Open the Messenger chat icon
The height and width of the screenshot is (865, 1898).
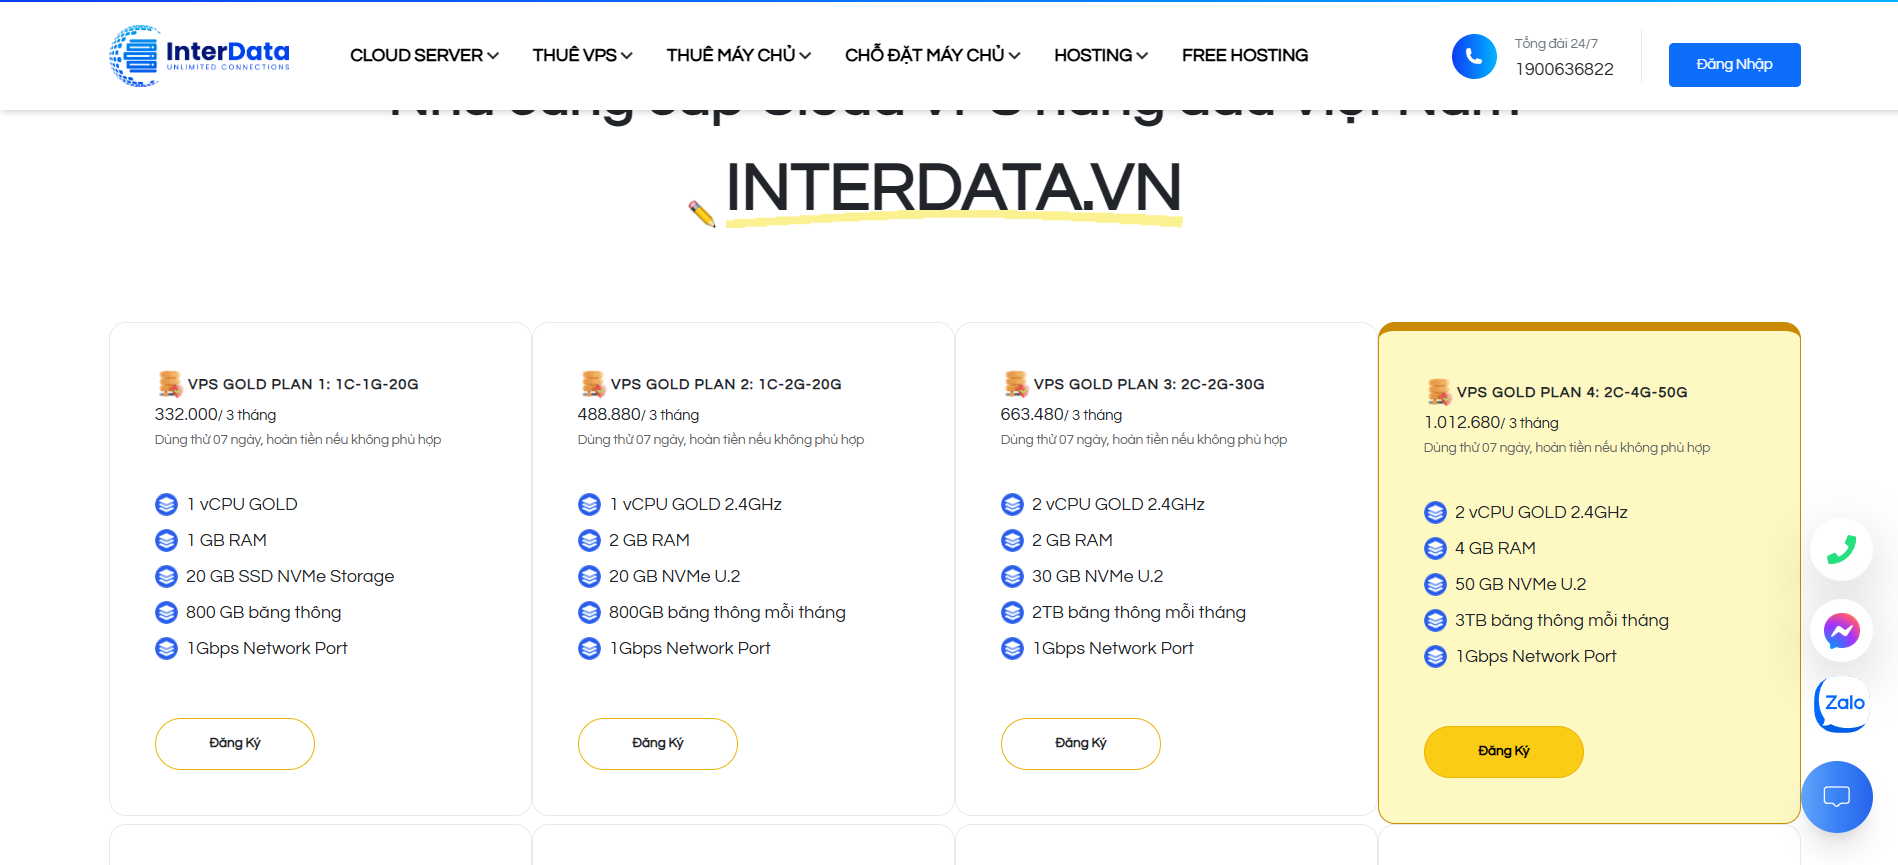1841,631
